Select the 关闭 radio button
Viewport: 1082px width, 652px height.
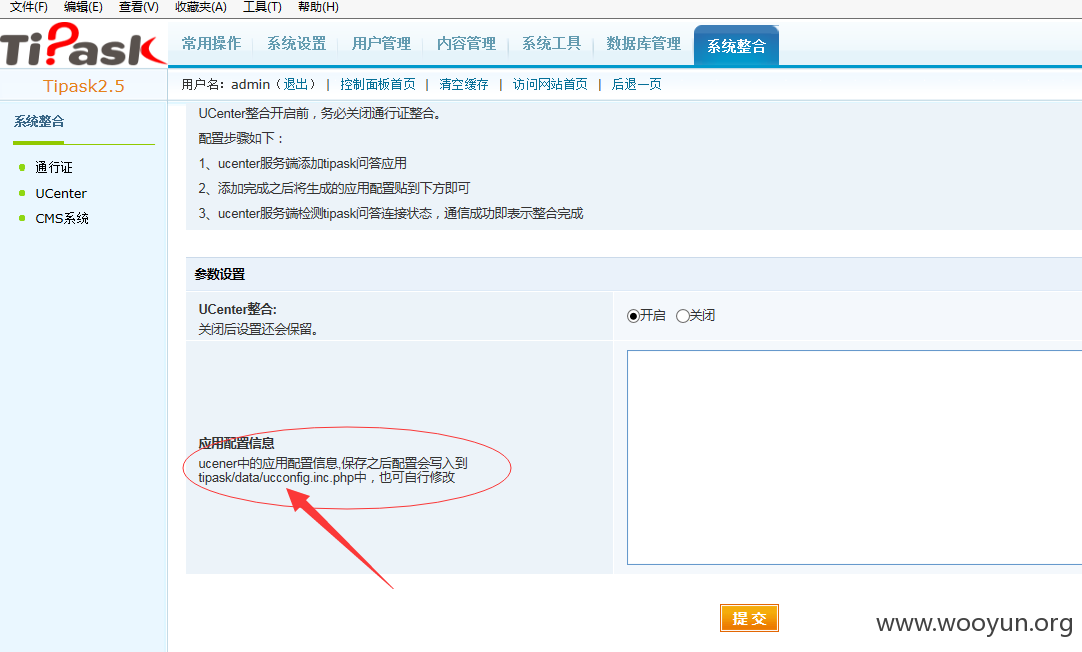[x=682, y=316]
